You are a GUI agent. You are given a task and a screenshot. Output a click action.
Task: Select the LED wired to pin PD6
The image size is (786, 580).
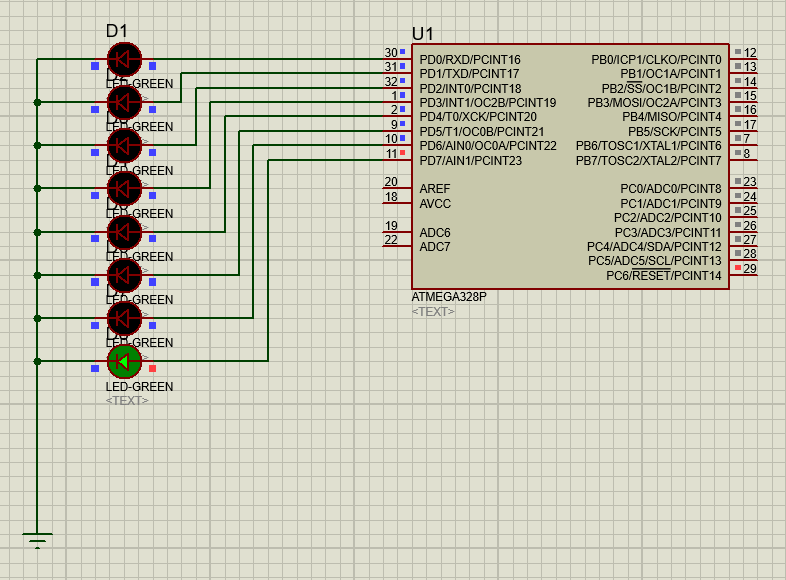pyautogui.click(x=124, y=318)
